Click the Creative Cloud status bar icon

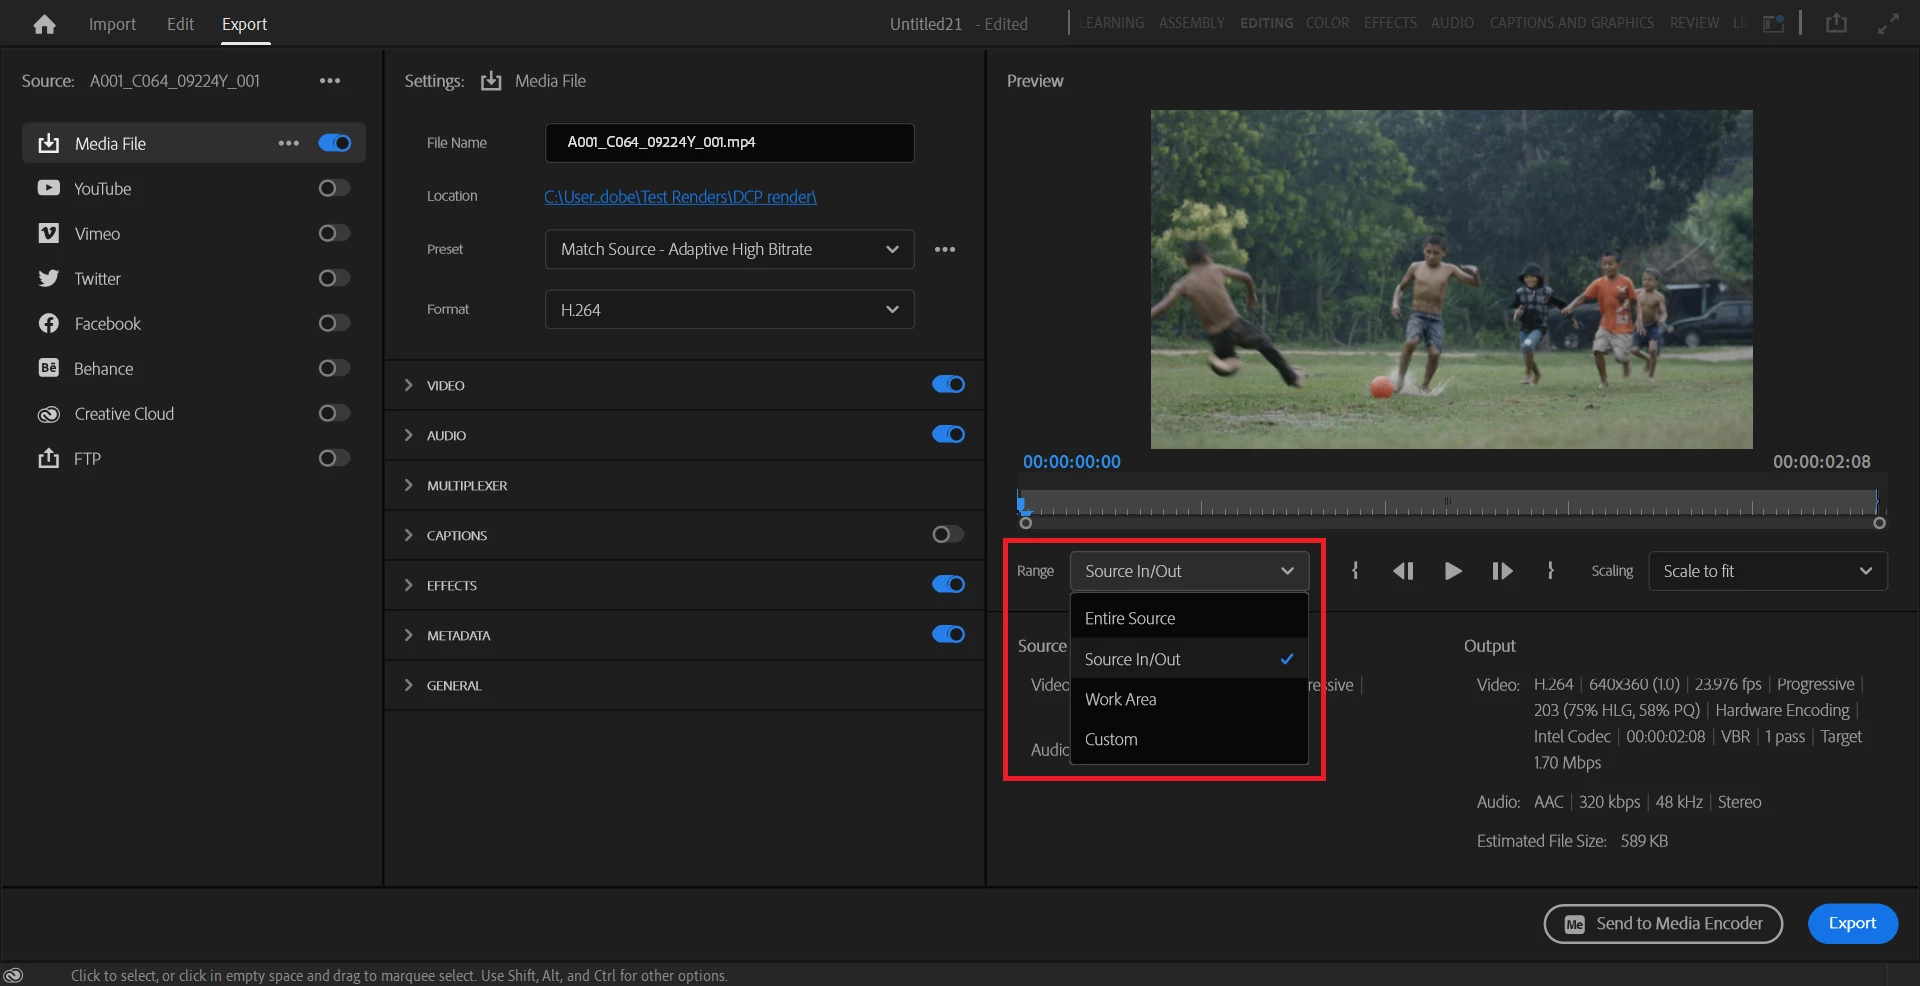tap(13, 976)
